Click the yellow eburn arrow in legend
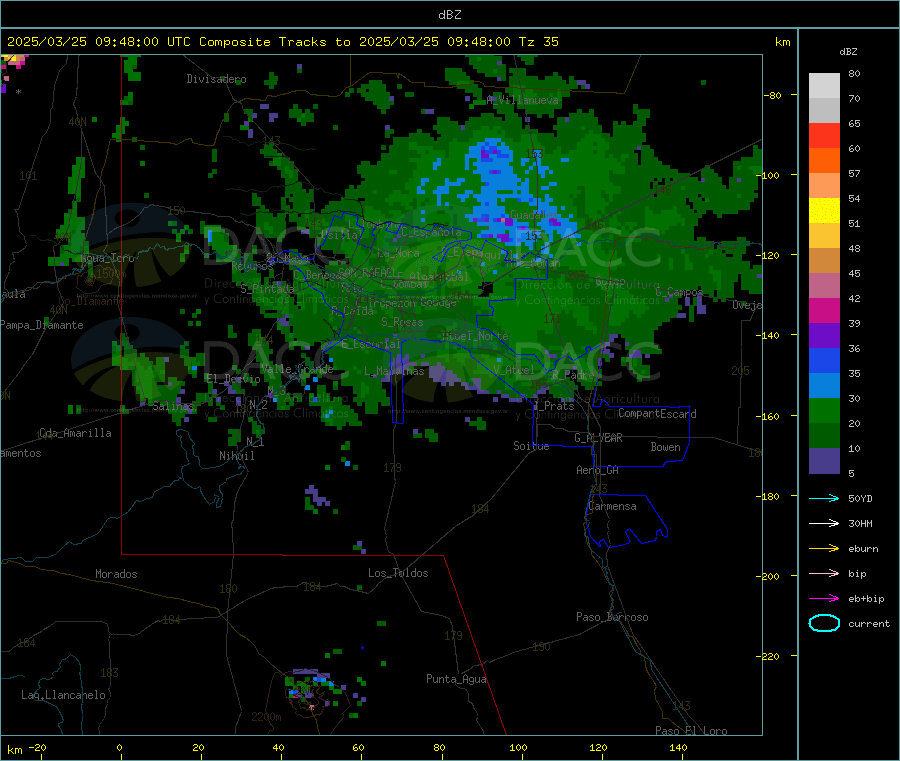Screen dimensions: 900x761 824,549
